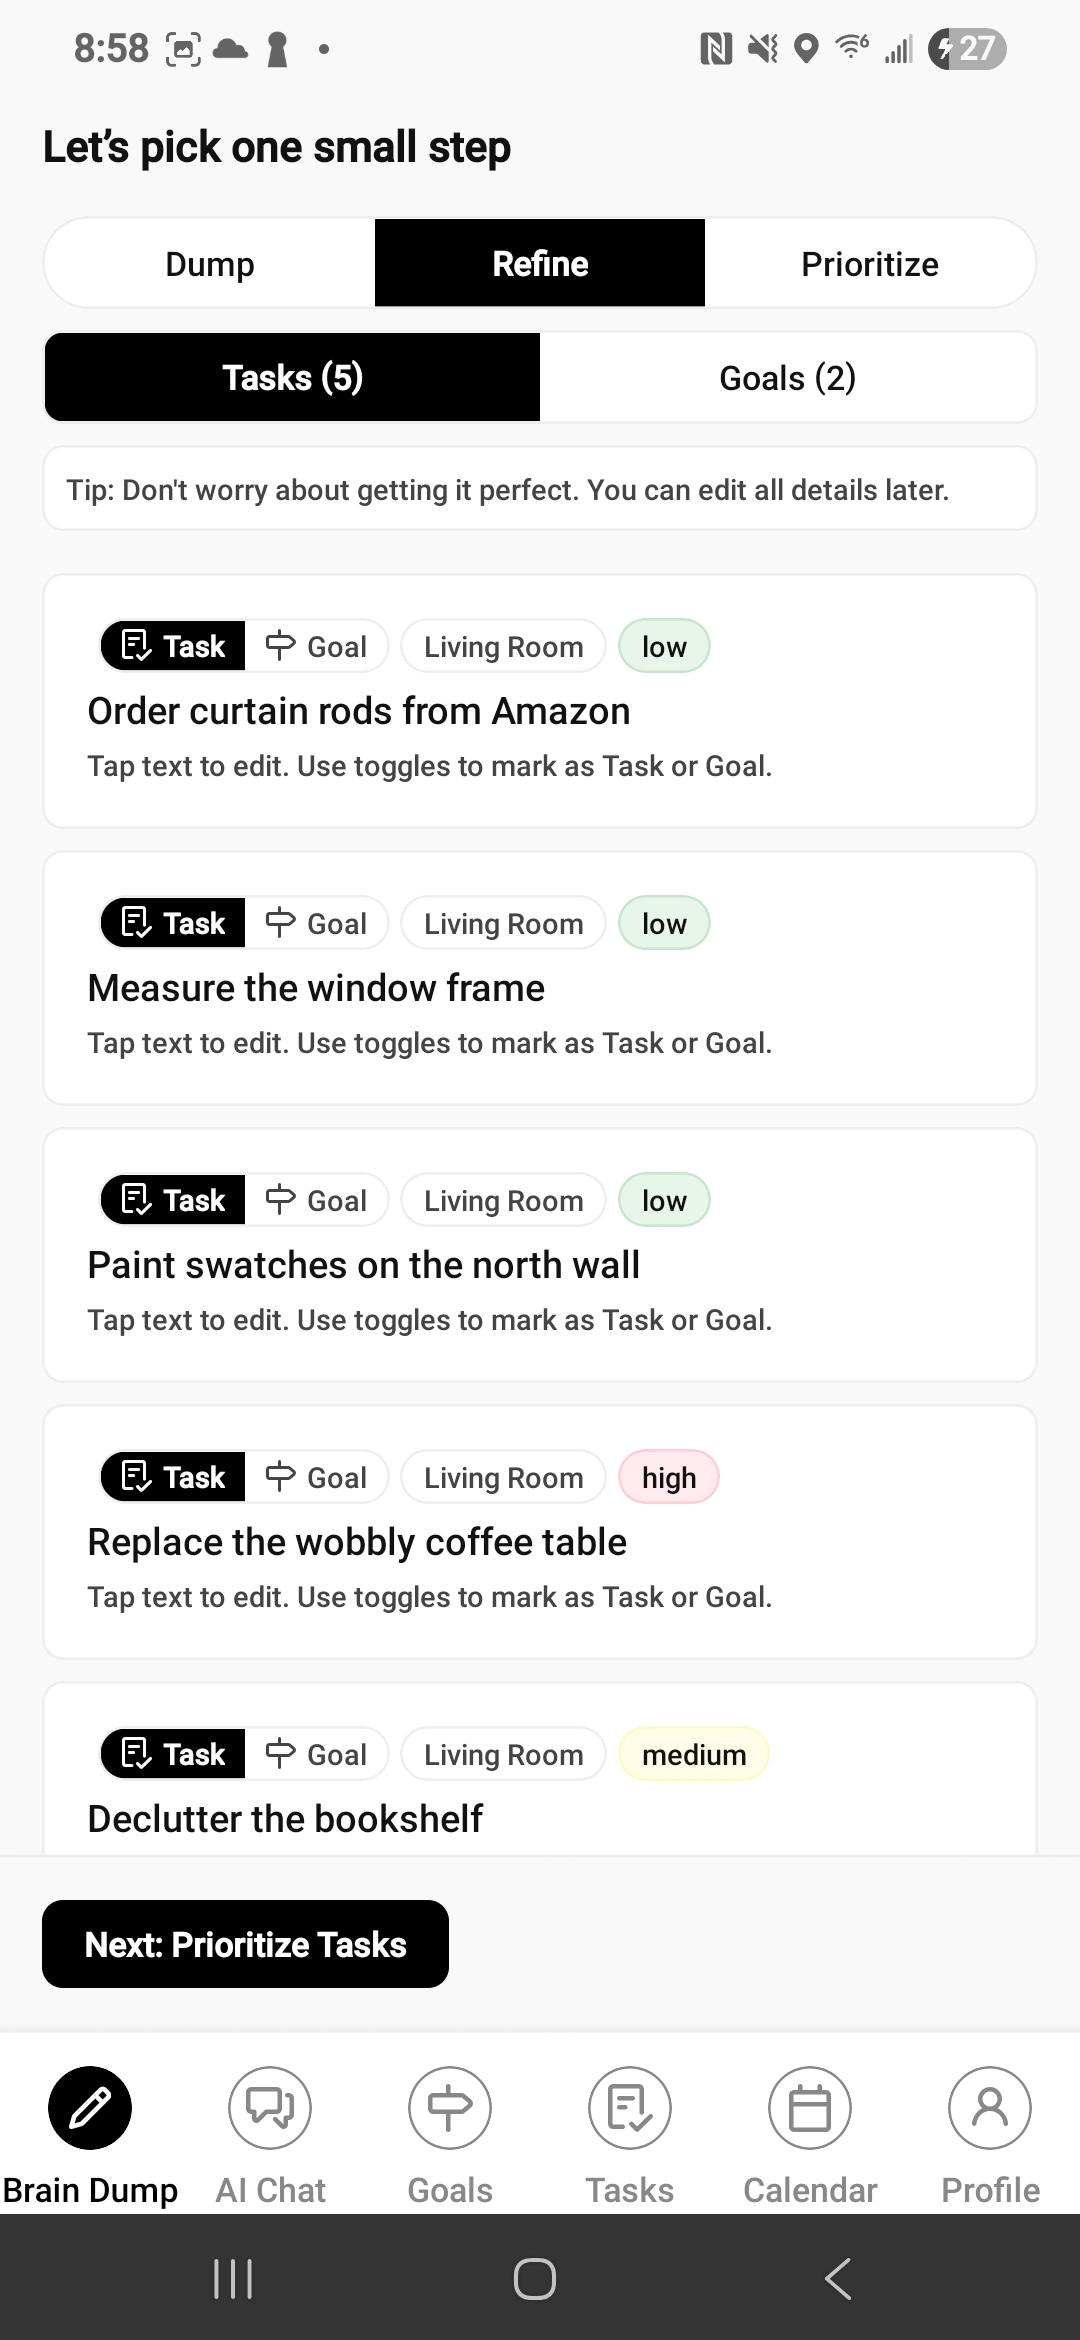Open the AI Chat icon in bottom navigation
This screenshot has height=2340, width=1080.
[270, 2108]
